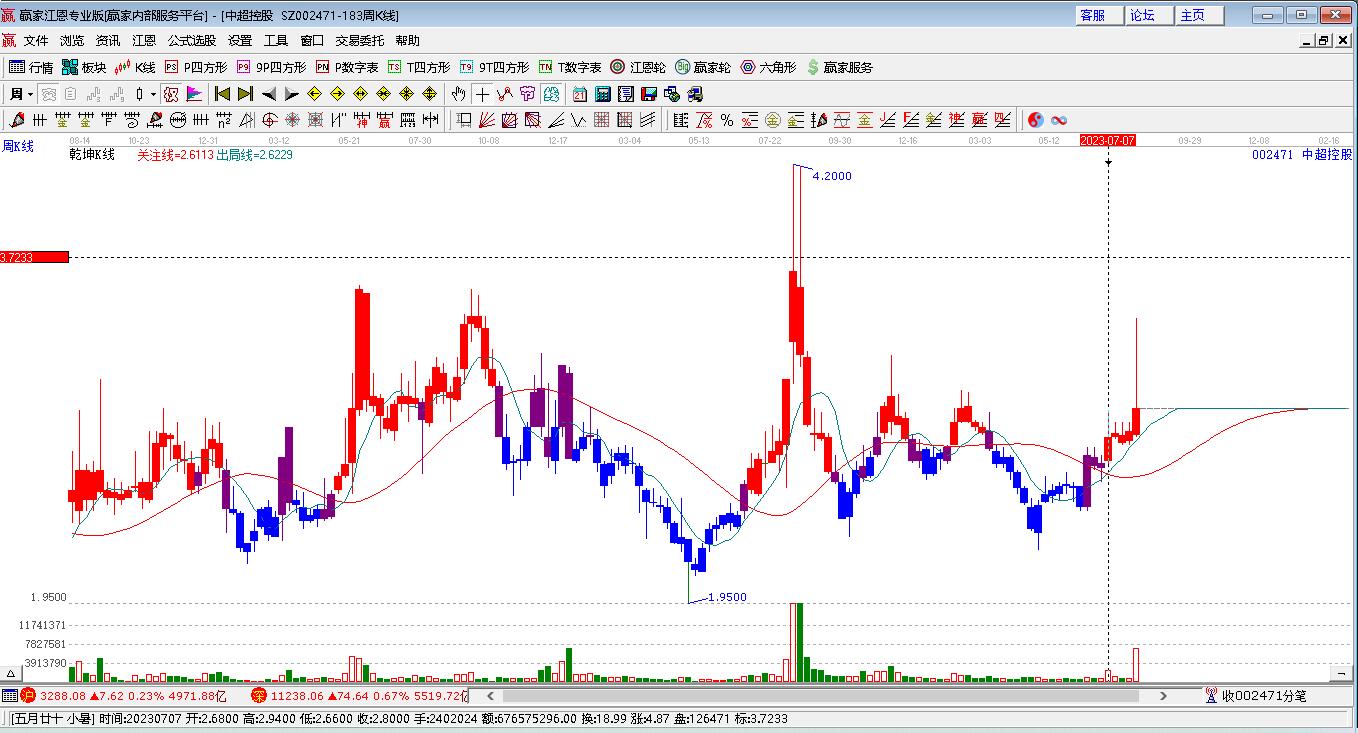This screenshot has height=733, width=1358.
Task: Open the 江恩轮 (Gann wheel) tool
Action: [x=638, y=67]
